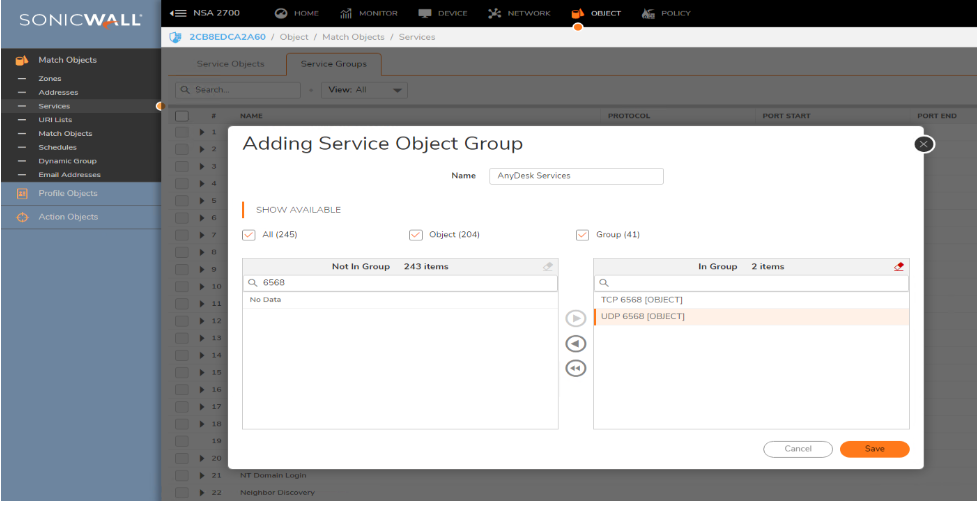Click the remove-selected left arrow button
Screen dimensions: 977x509
tap(575, 343)
